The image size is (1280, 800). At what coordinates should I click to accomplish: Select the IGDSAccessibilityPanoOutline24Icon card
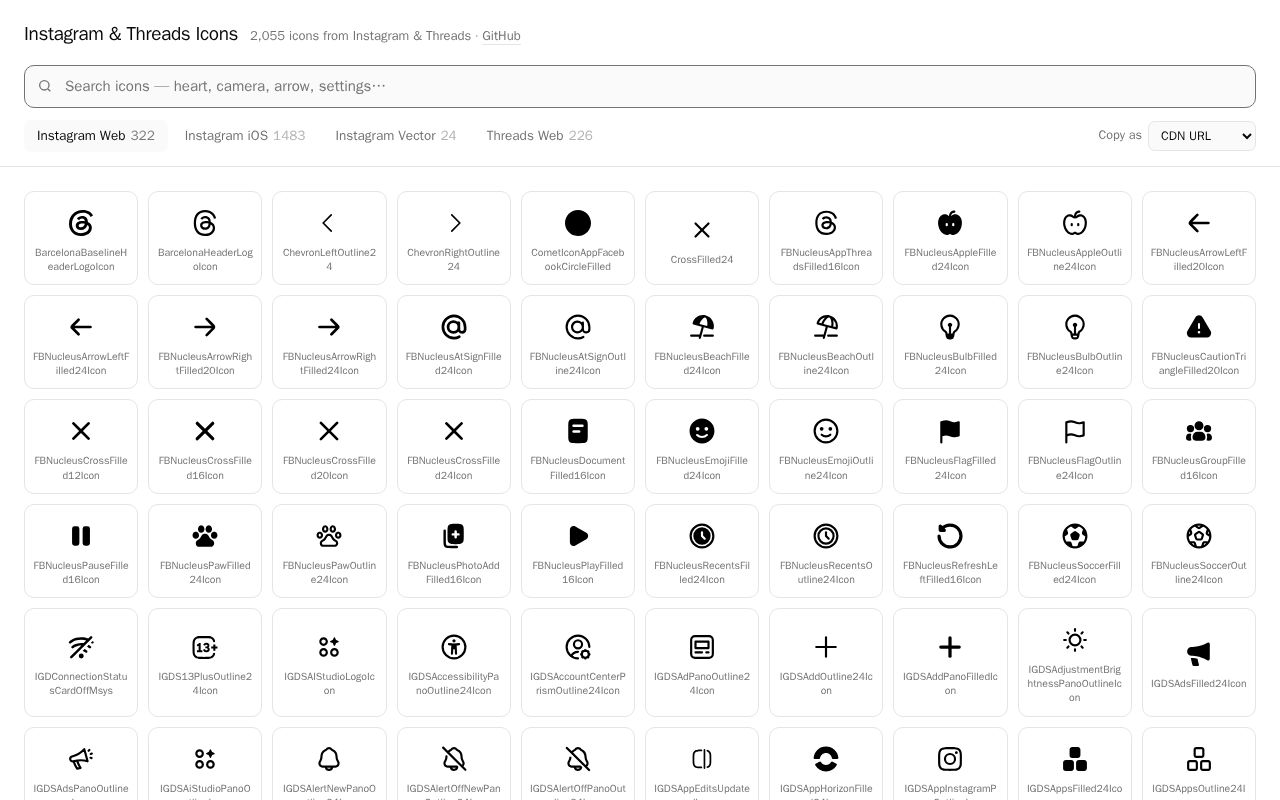coord(454,662)
